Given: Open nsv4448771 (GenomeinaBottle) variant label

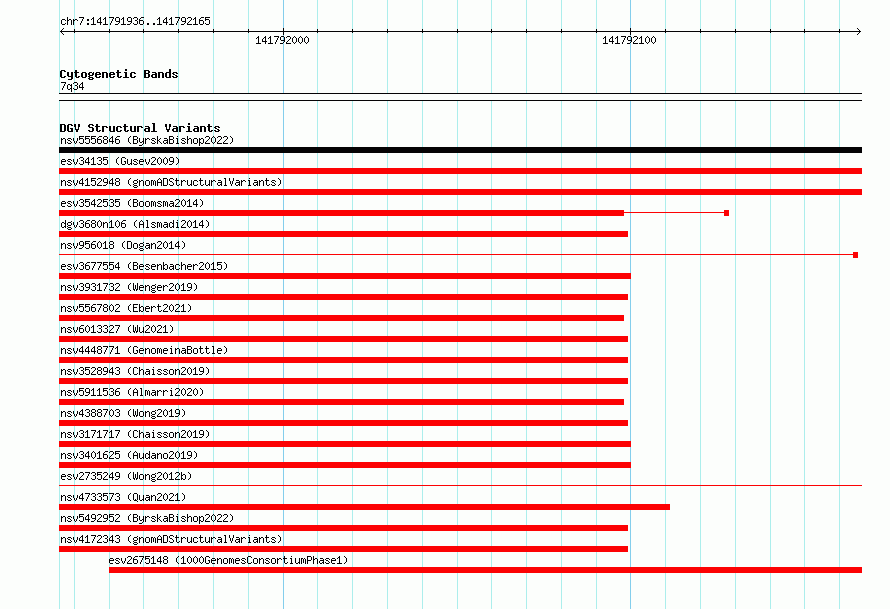Looking at the screenshot, I should coord(144,350).
